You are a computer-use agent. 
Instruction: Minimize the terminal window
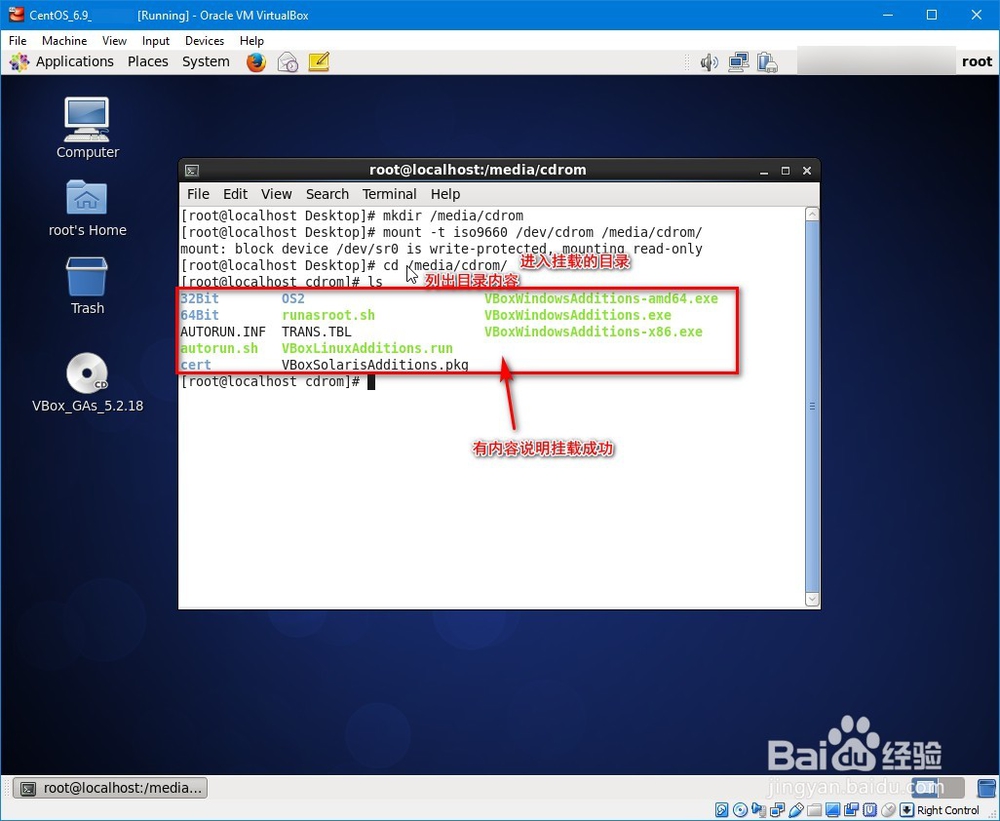point(764,171)
